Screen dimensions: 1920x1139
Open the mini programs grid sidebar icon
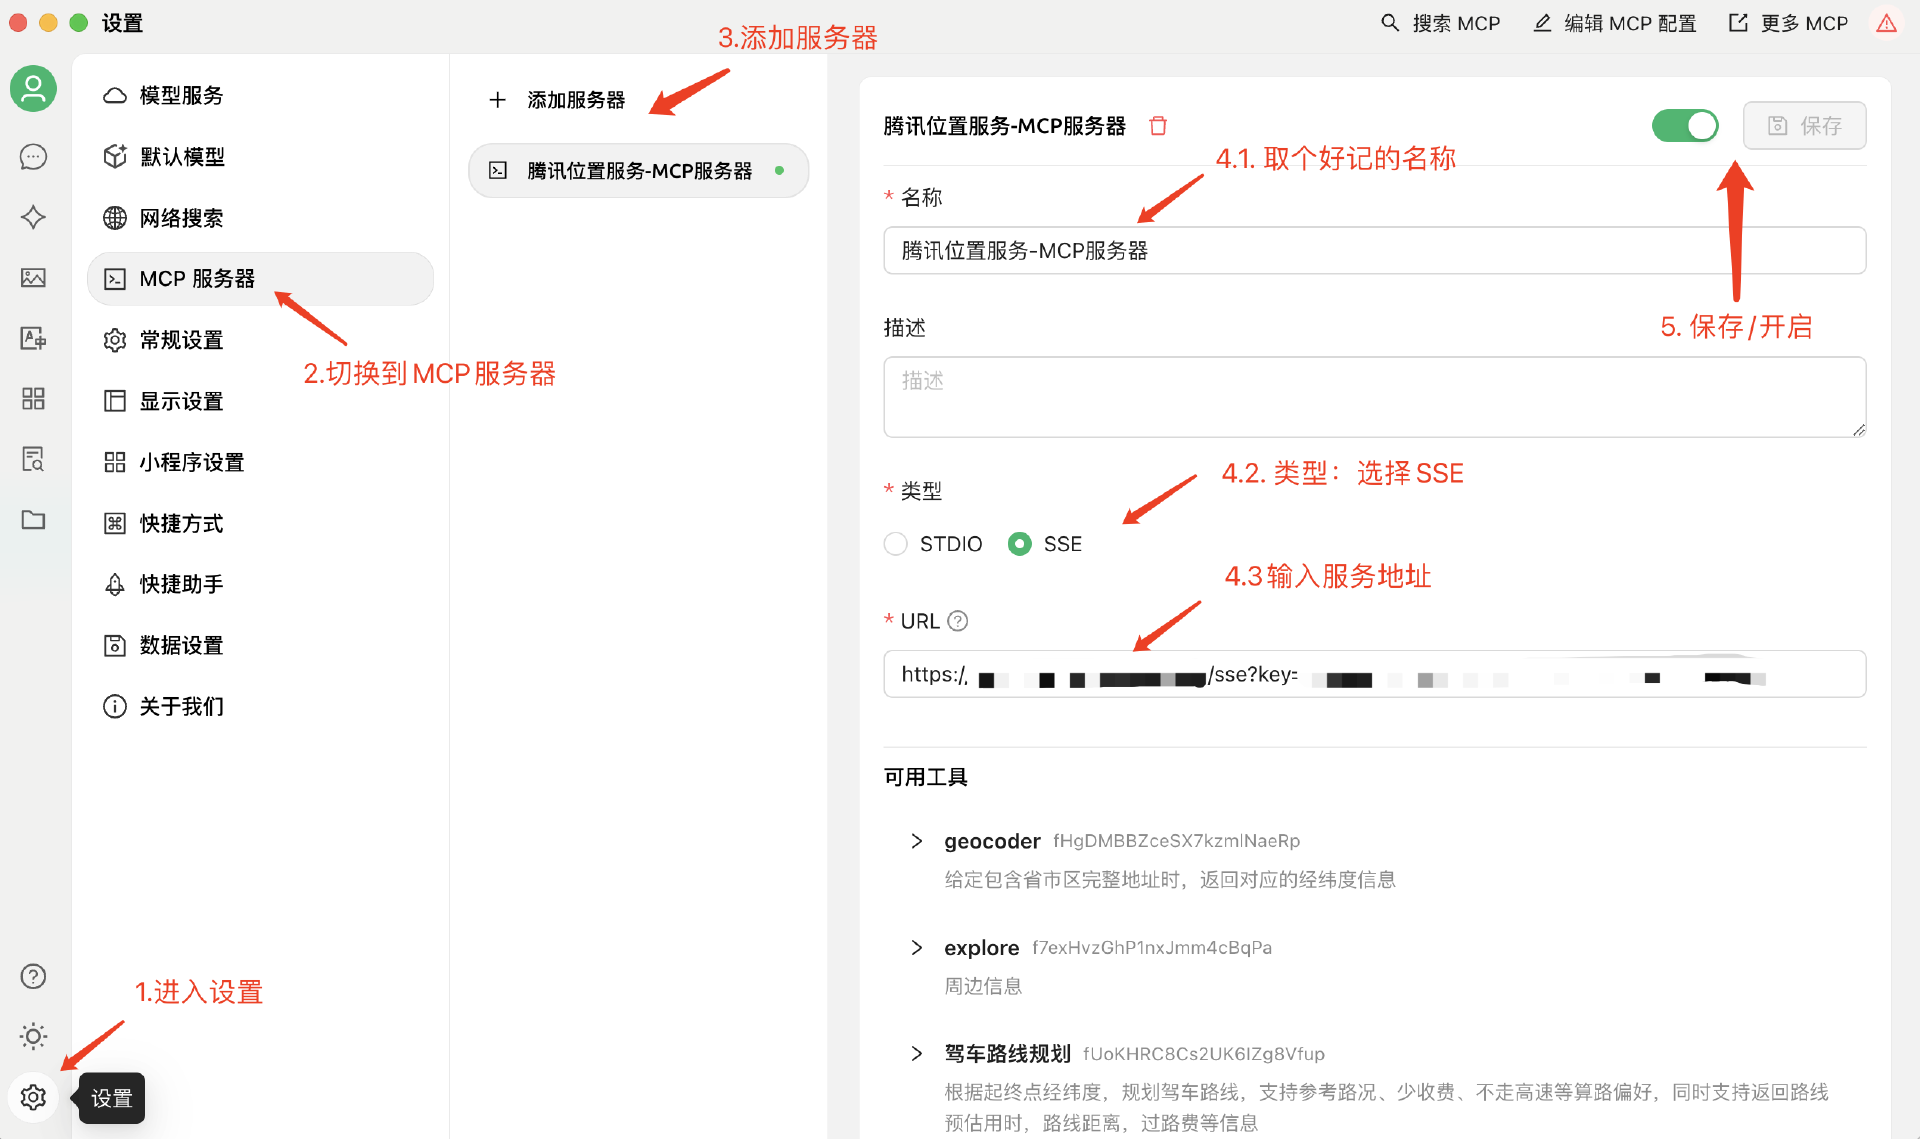[x=33, y=399]
